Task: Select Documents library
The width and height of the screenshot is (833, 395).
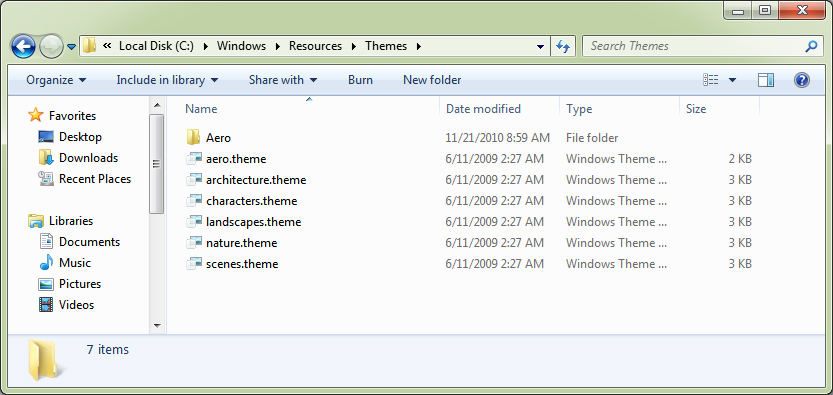Action: click(x=89, y=242)
